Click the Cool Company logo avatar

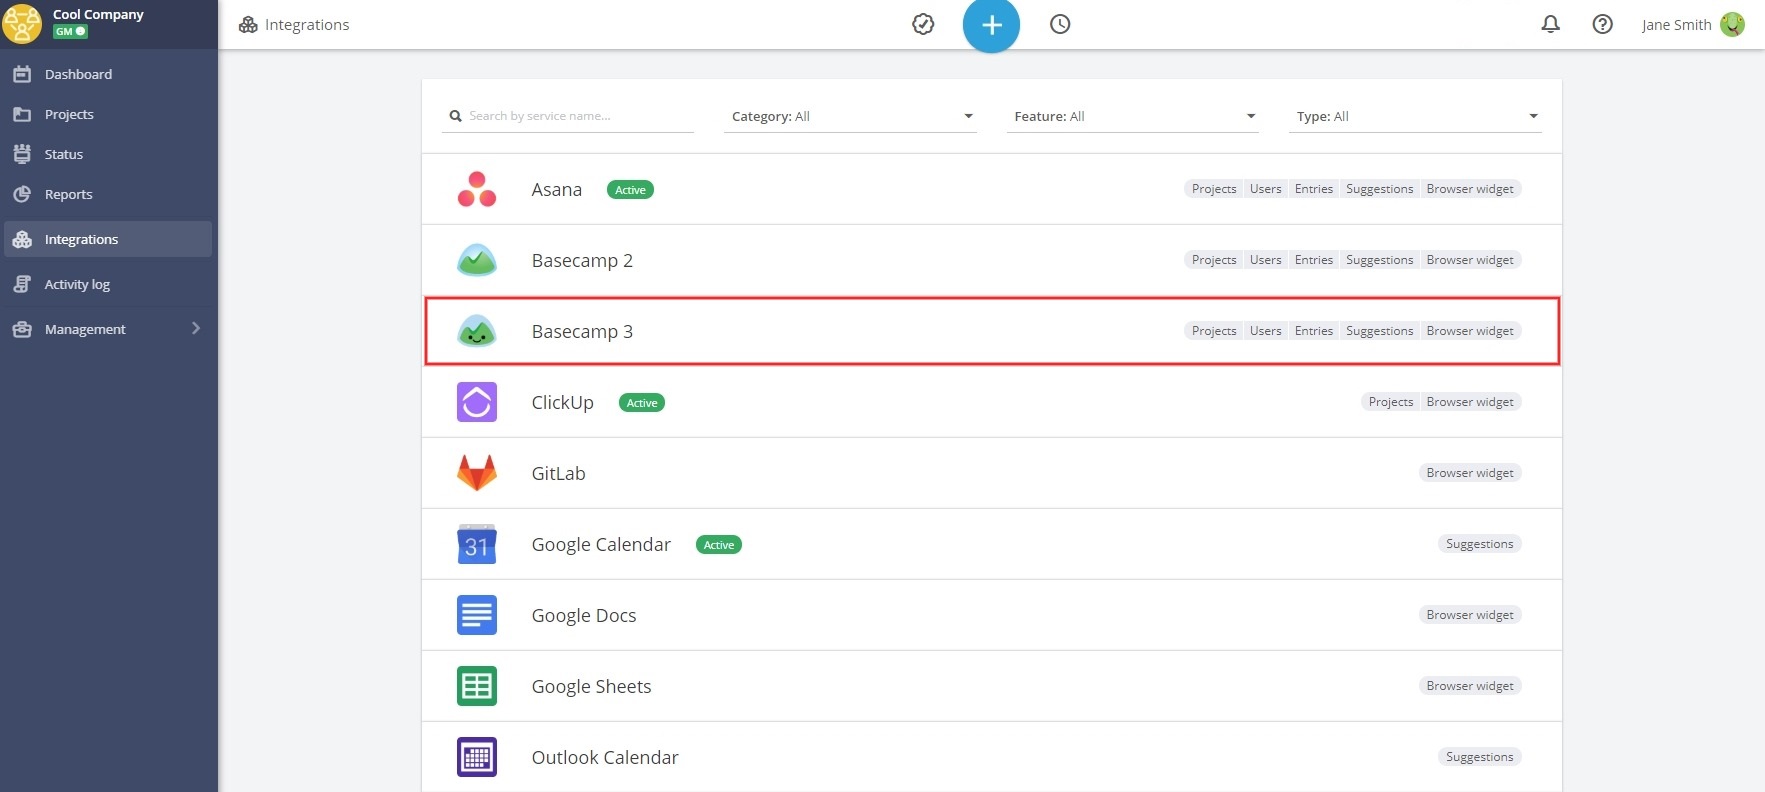click(x=22, y=23)
